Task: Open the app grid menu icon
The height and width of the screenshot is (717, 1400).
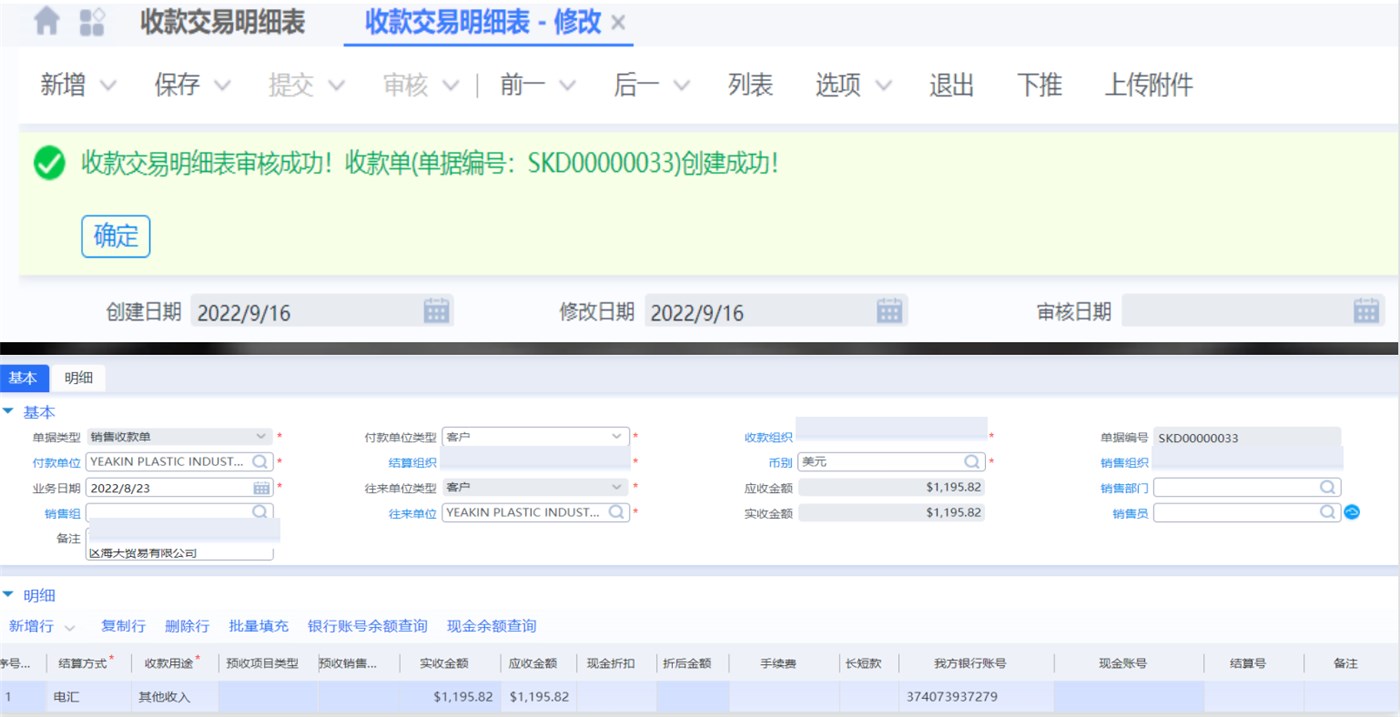Action: pyautogui.click(x=92, y=22)
